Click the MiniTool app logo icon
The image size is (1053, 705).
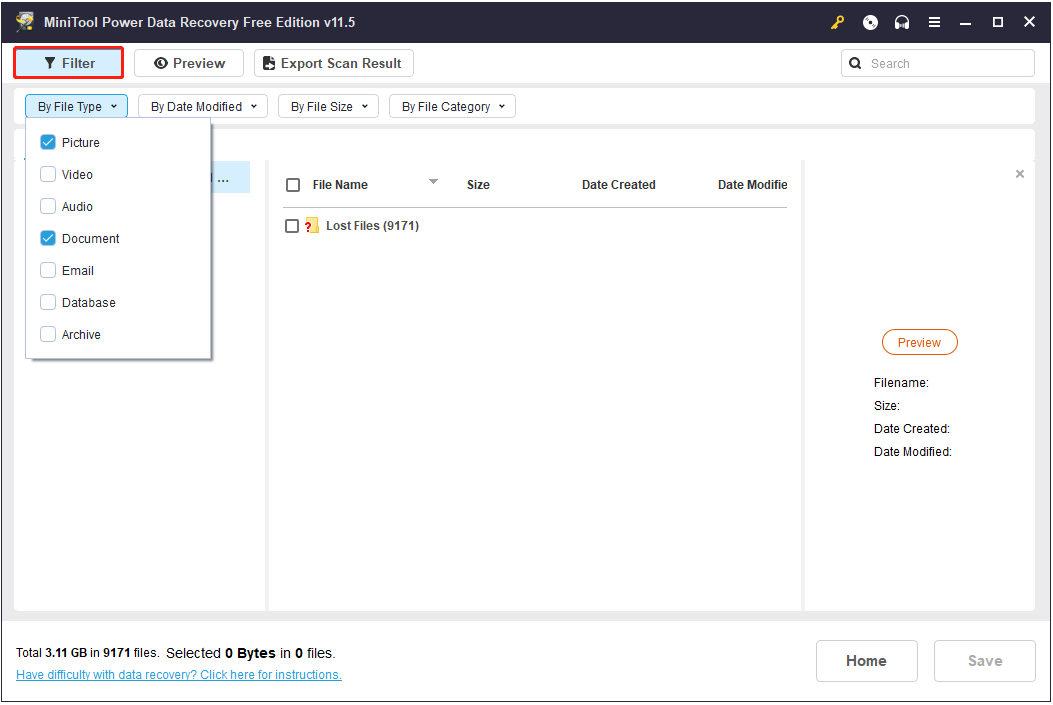pos(26,21)
